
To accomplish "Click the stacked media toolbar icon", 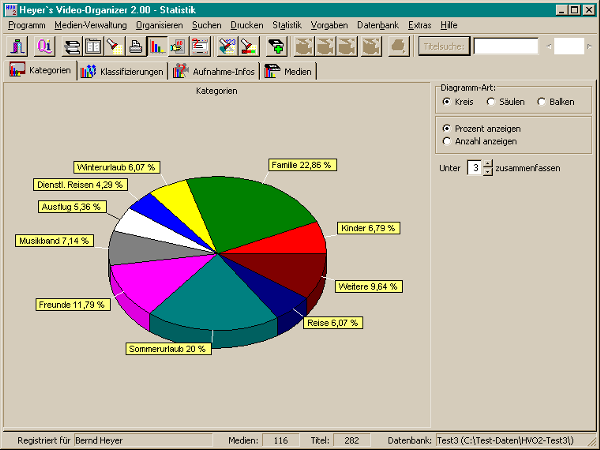I will coord(71,45).
